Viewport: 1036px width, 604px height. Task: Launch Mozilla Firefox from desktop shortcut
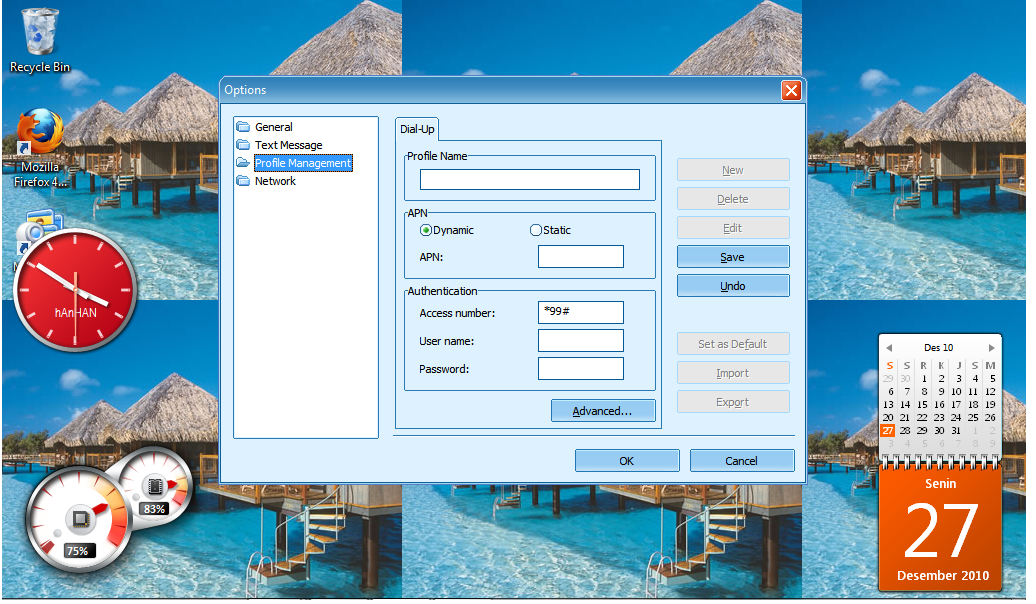coord(40,149)
